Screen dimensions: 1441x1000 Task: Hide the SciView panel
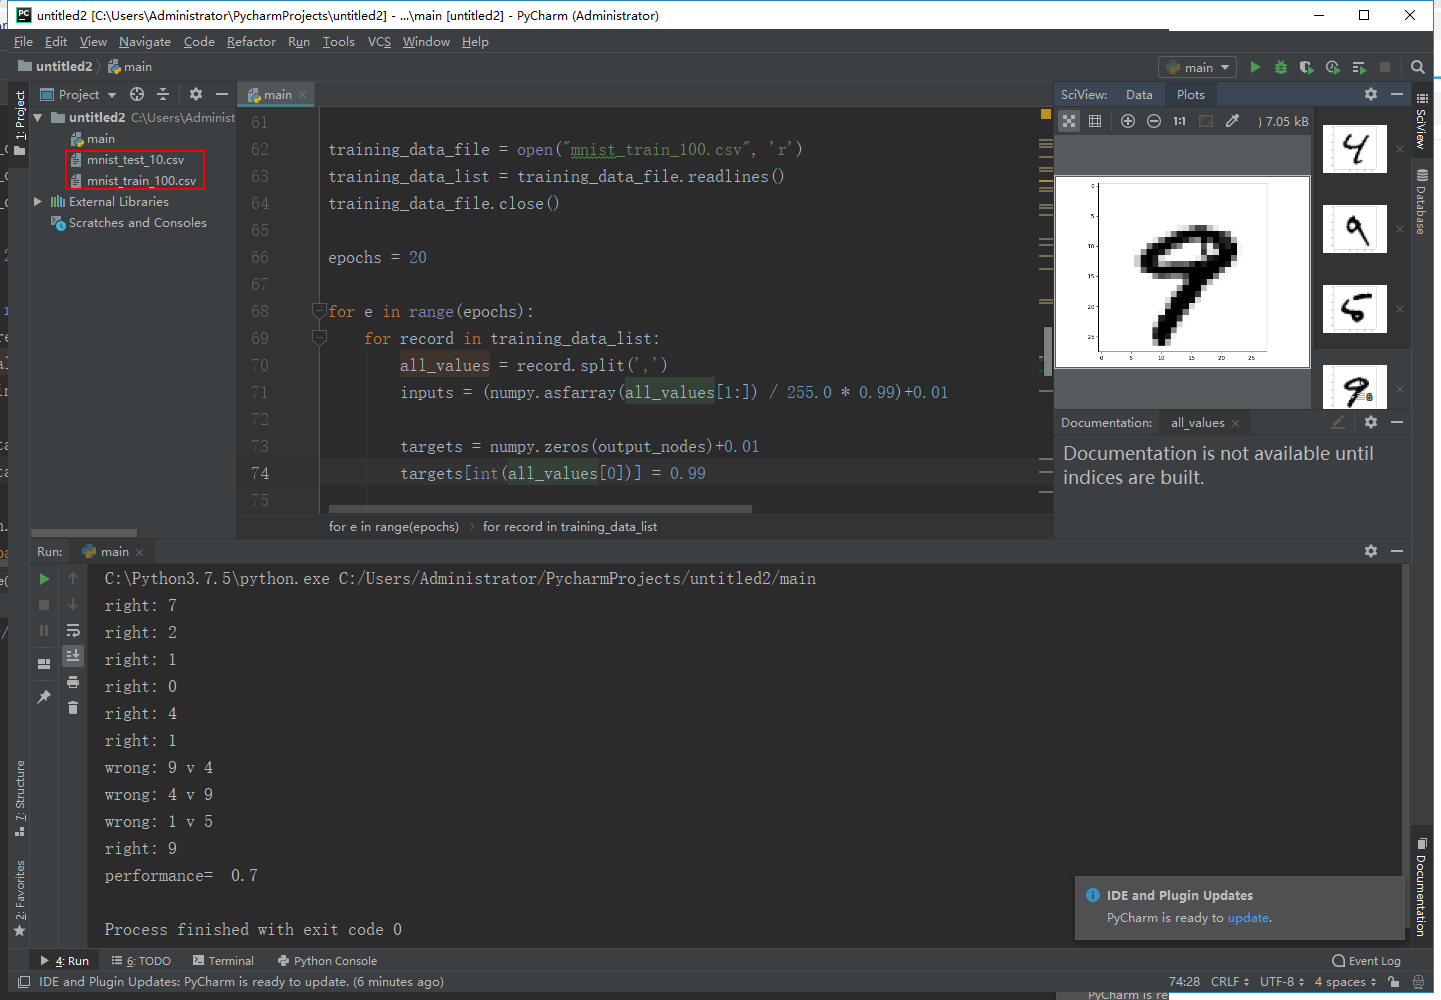1397,94
